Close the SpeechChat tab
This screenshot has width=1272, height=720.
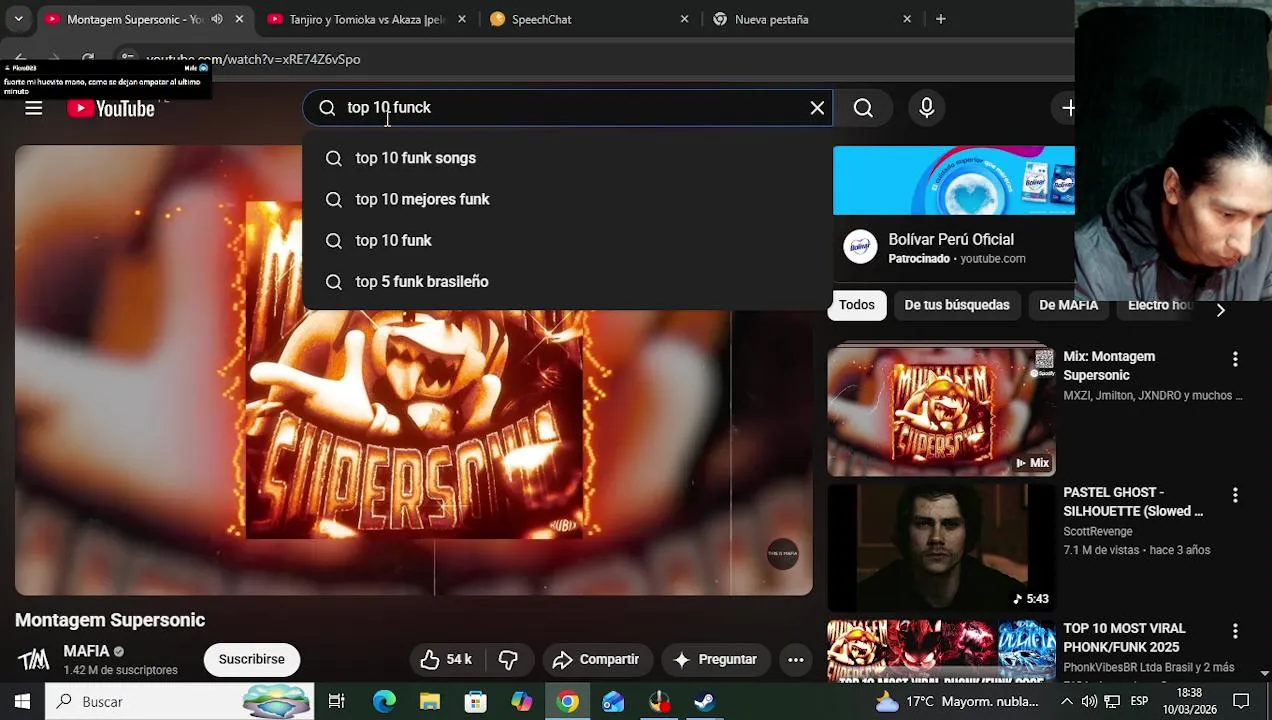[684, 19]
